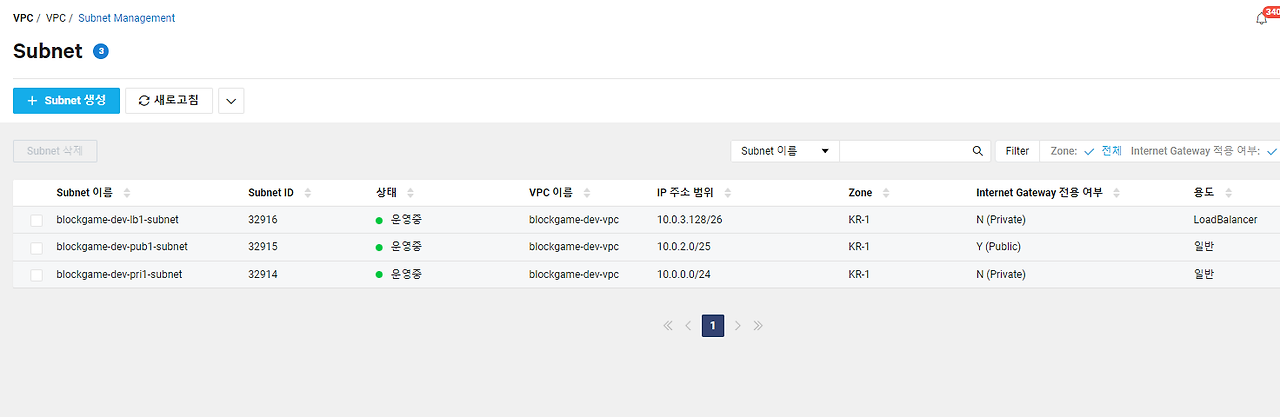Click Subnet ID 32915

(262, 247)
